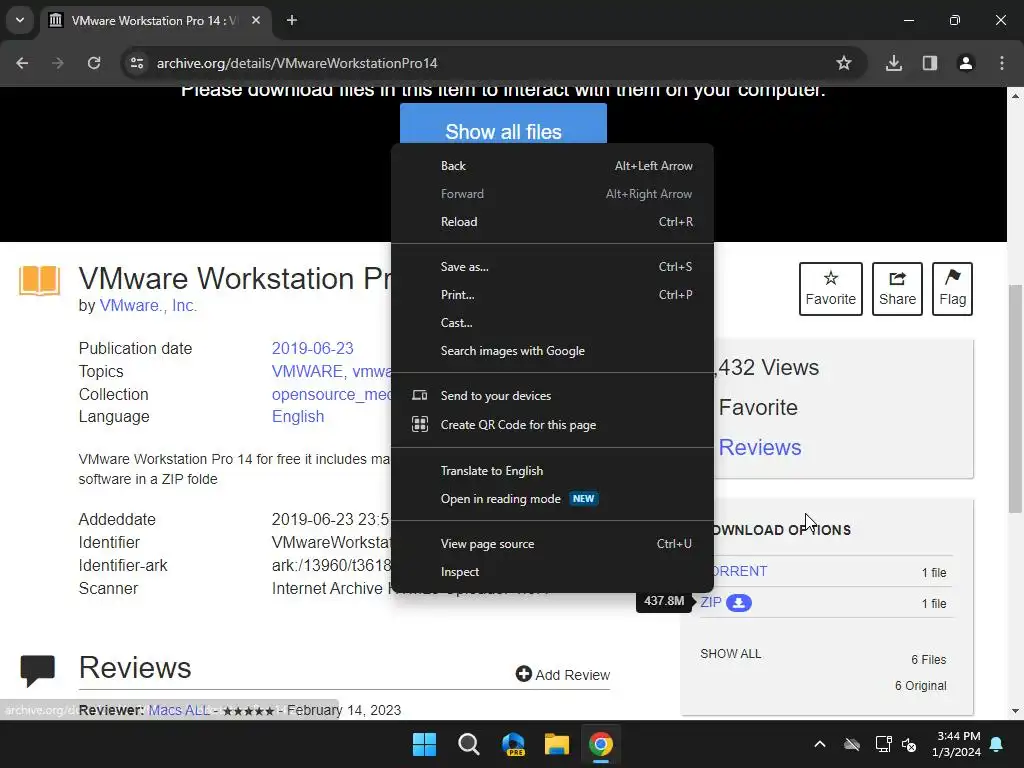1024x768 pixels.
Task: Select VMware Workstation Pro 14 tab
Action: click(x=155, y=20)
